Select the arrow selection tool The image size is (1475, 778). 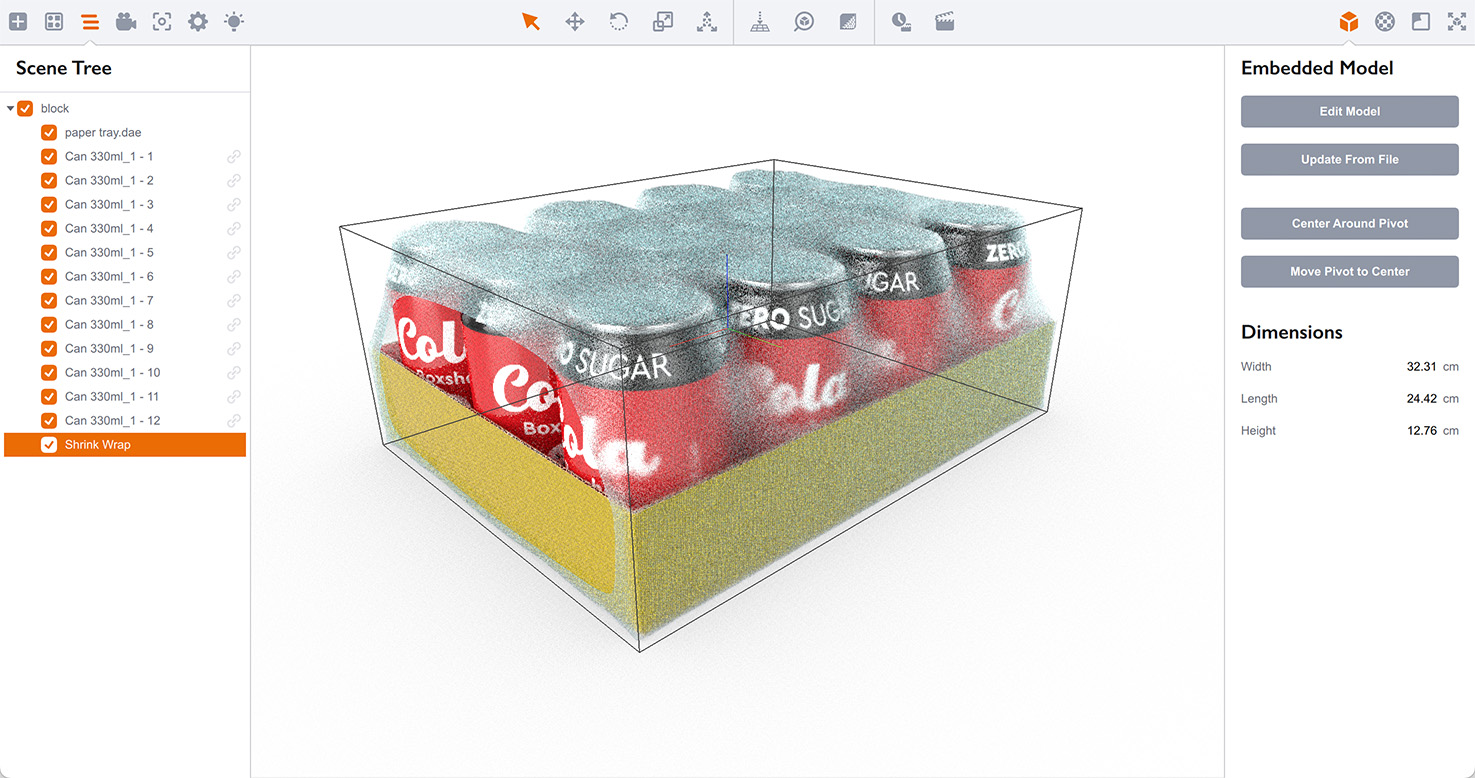[531, 21]
